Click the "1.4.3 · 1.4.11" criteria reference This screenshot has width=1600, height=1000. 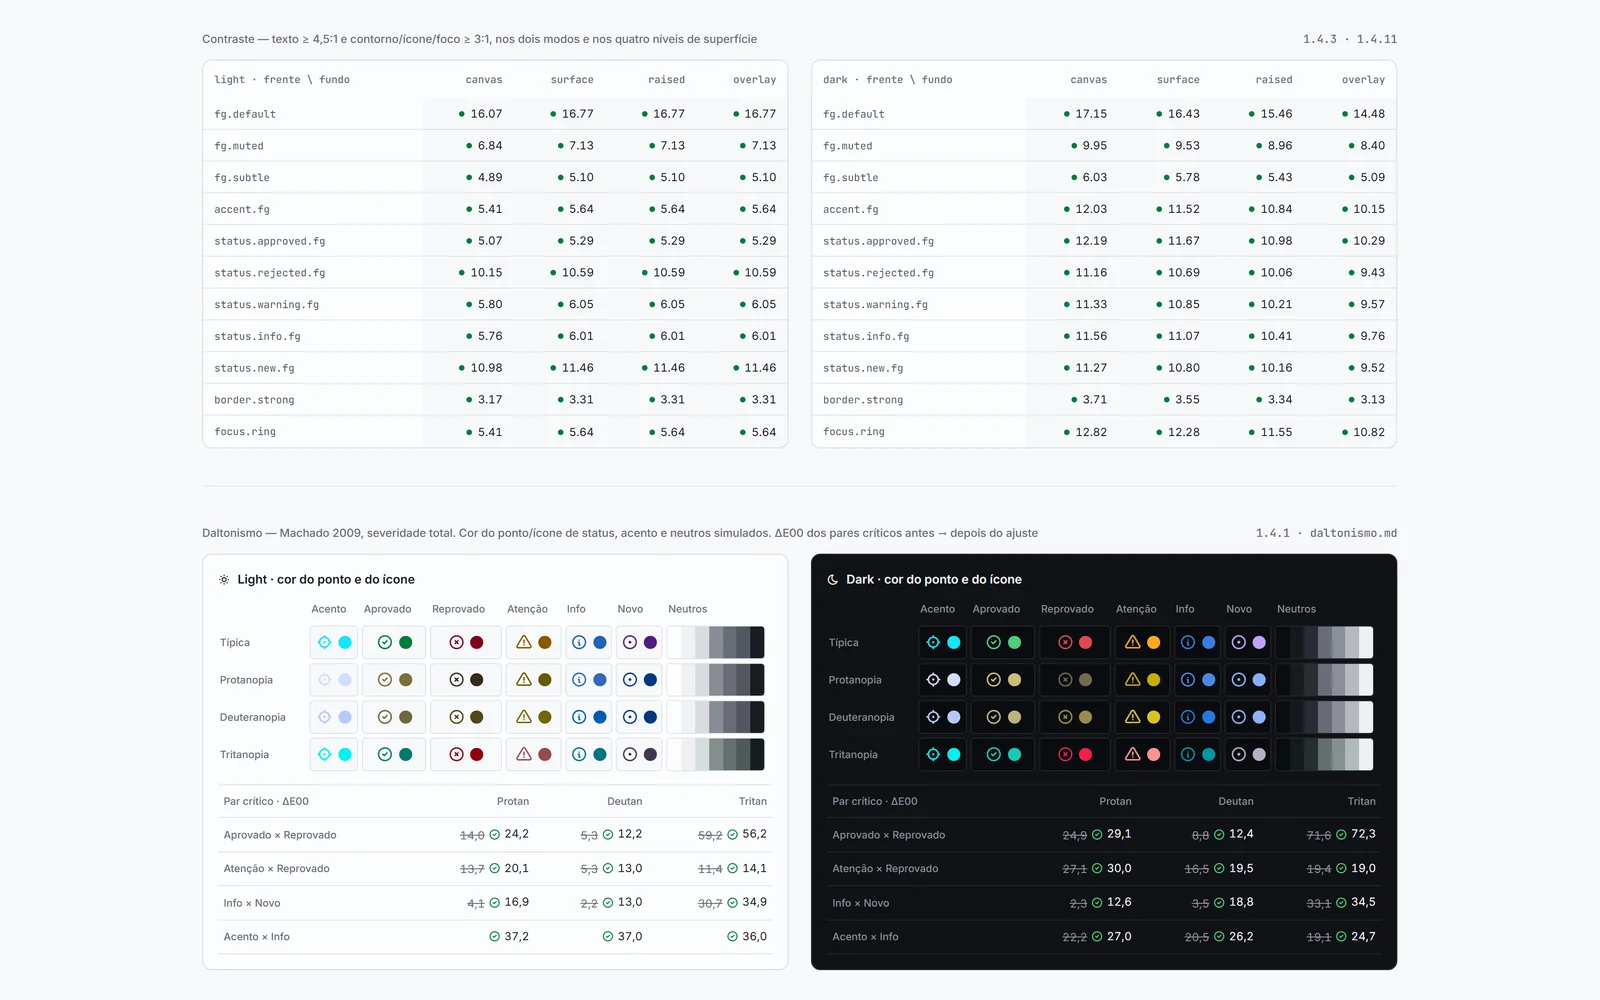[1350, 39]
